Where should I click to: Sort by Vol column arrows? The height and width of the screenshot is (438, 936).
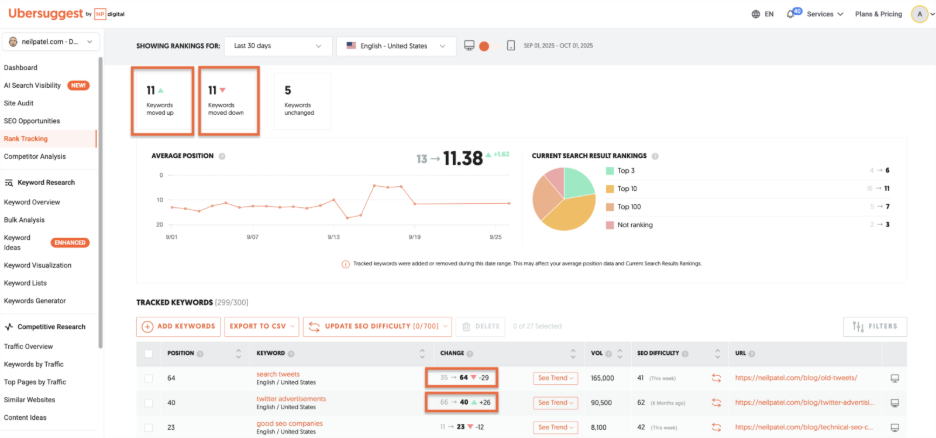[x=620, y=353]
